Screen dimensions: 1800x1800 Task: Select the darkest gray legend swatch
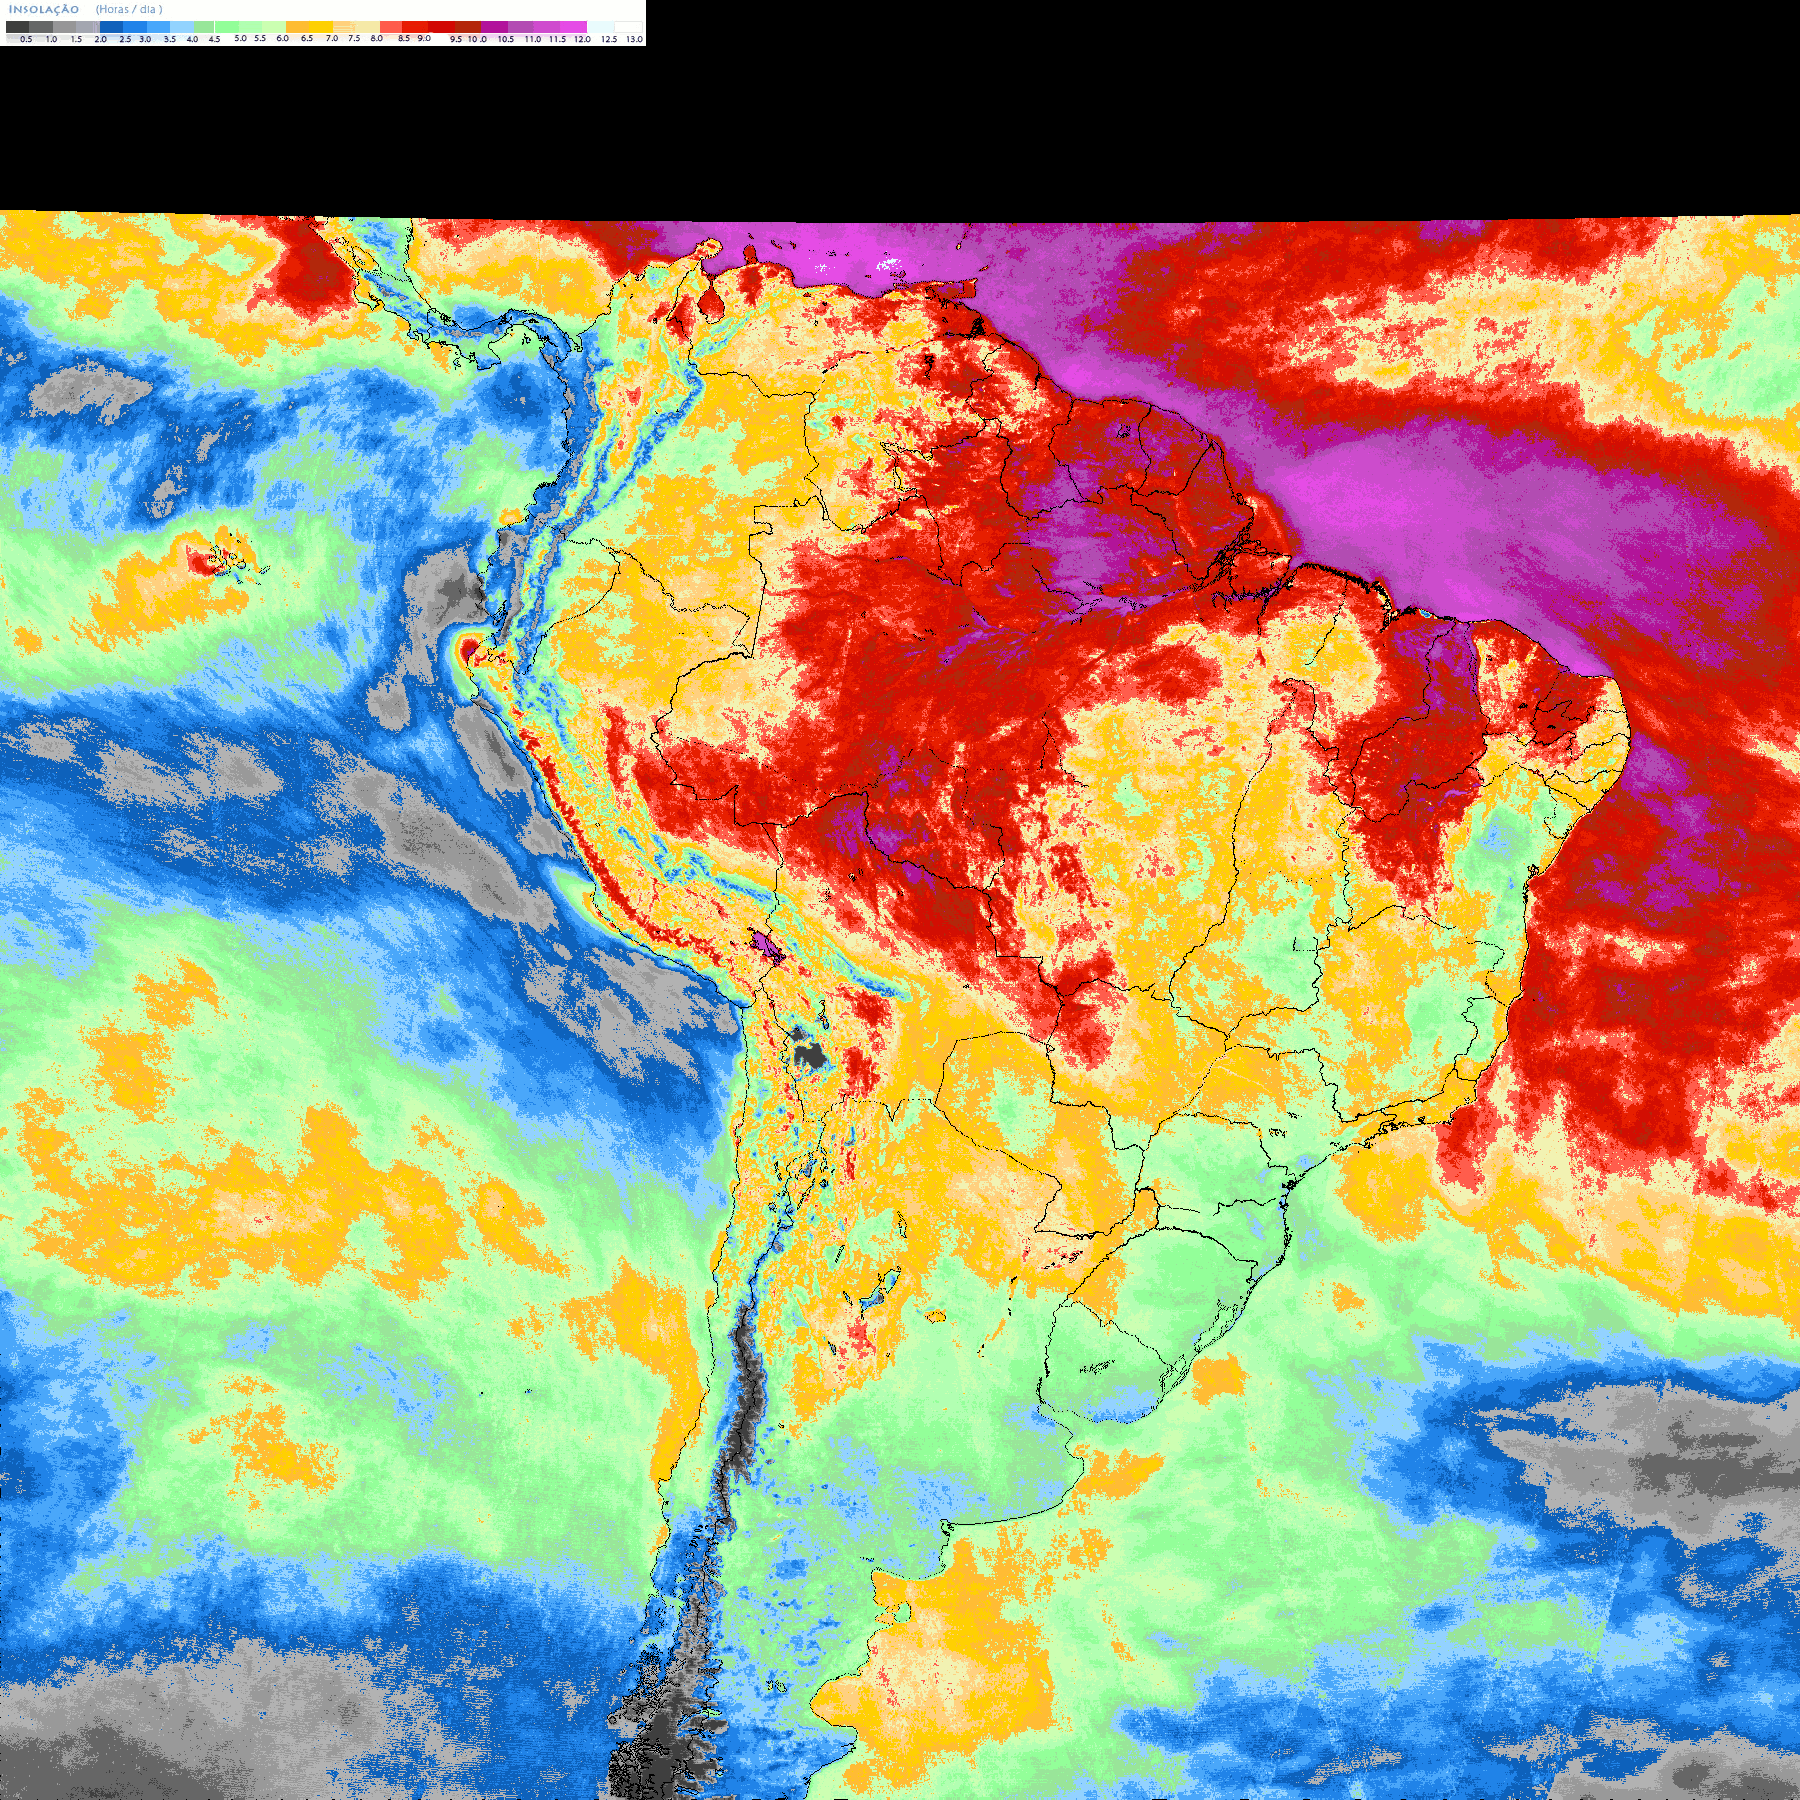click(x=17, y=27)
